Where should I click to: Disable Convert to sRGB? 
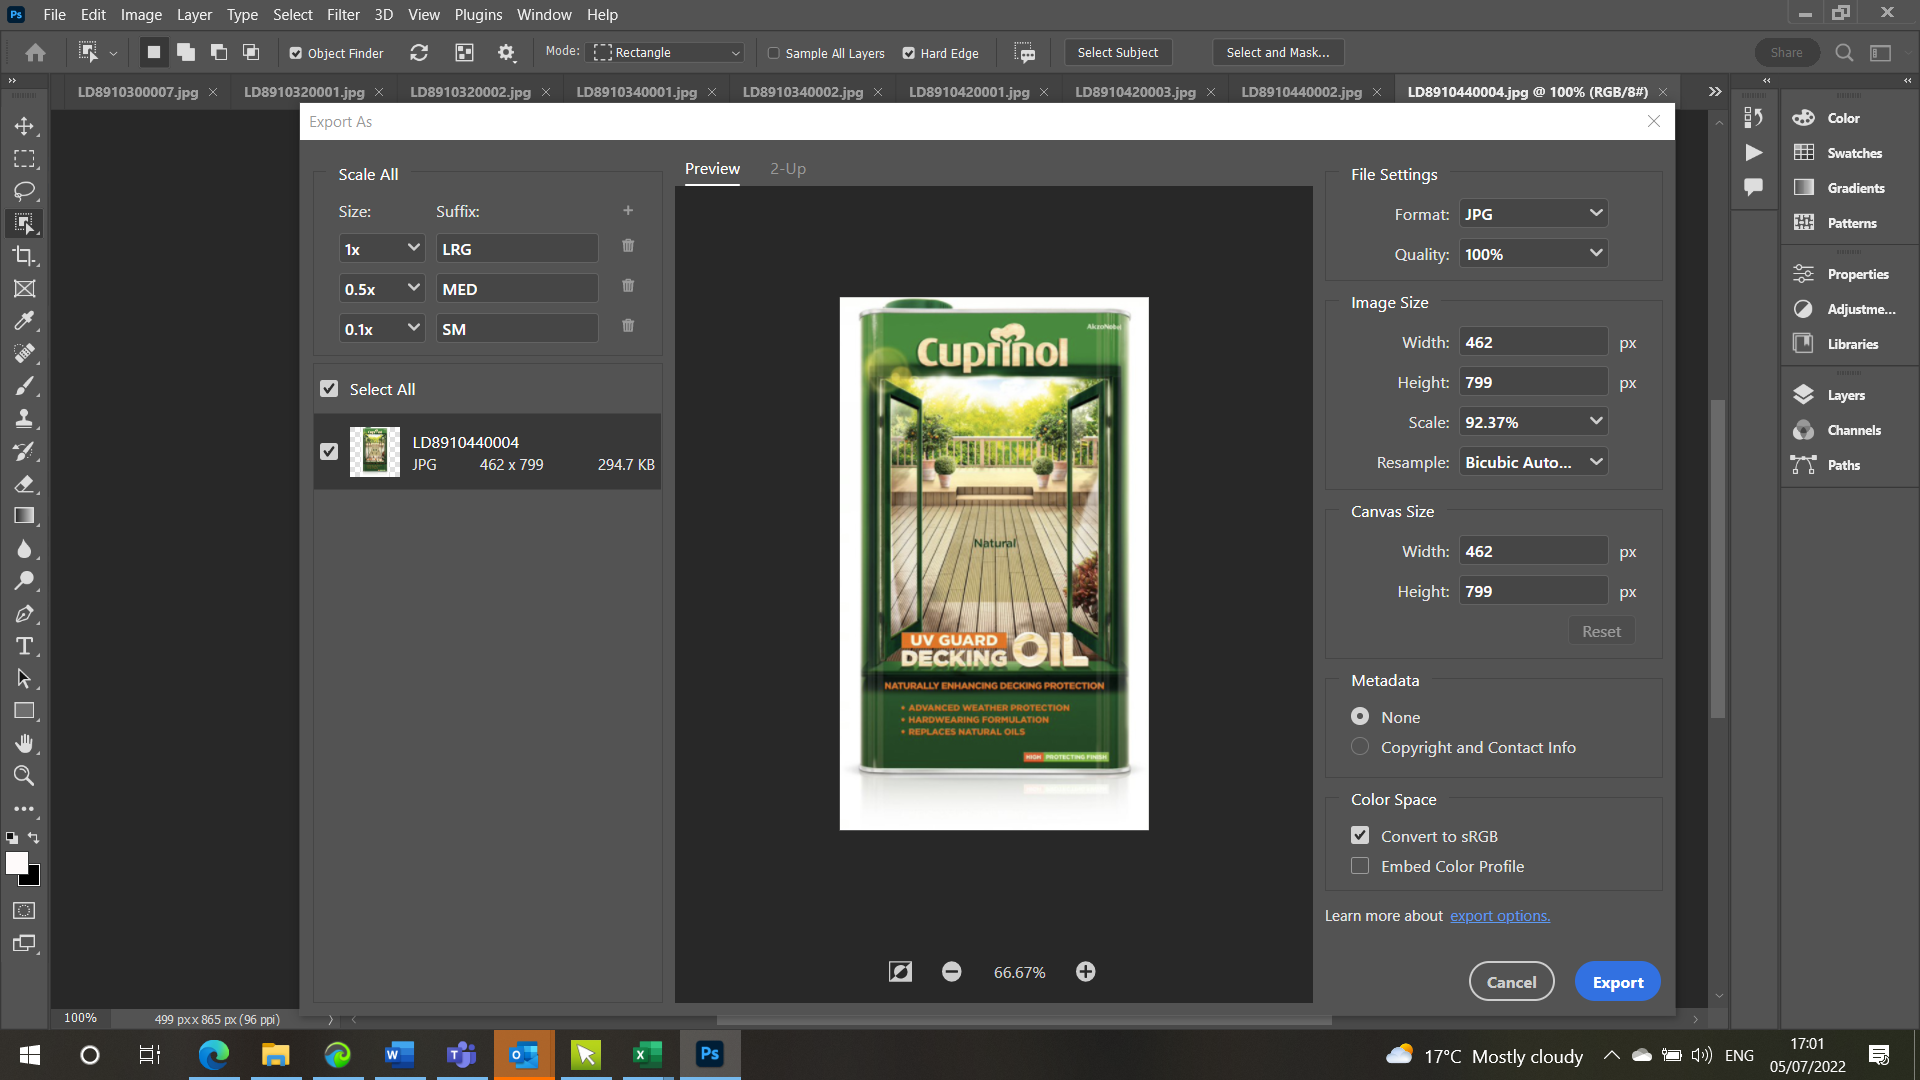(1360, 835)
